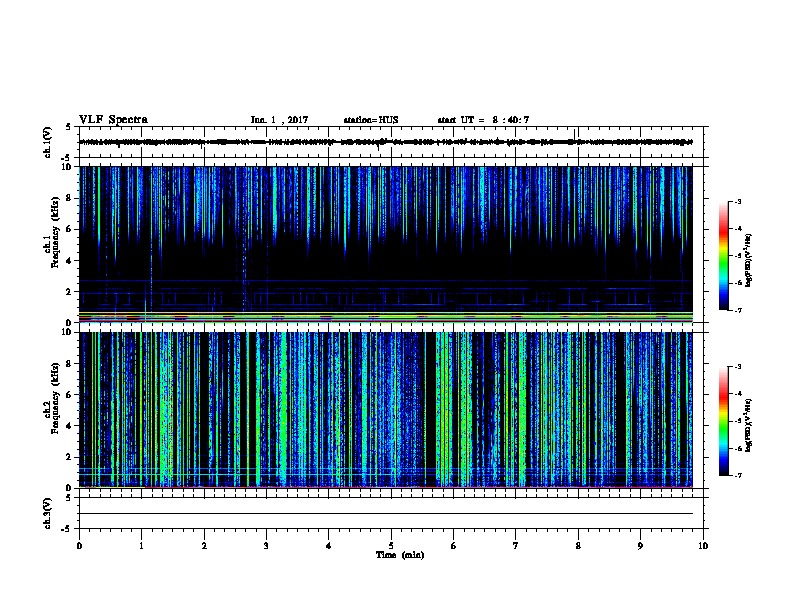Click the "-3" label of ch.1 colorbar

click(738, 201)
